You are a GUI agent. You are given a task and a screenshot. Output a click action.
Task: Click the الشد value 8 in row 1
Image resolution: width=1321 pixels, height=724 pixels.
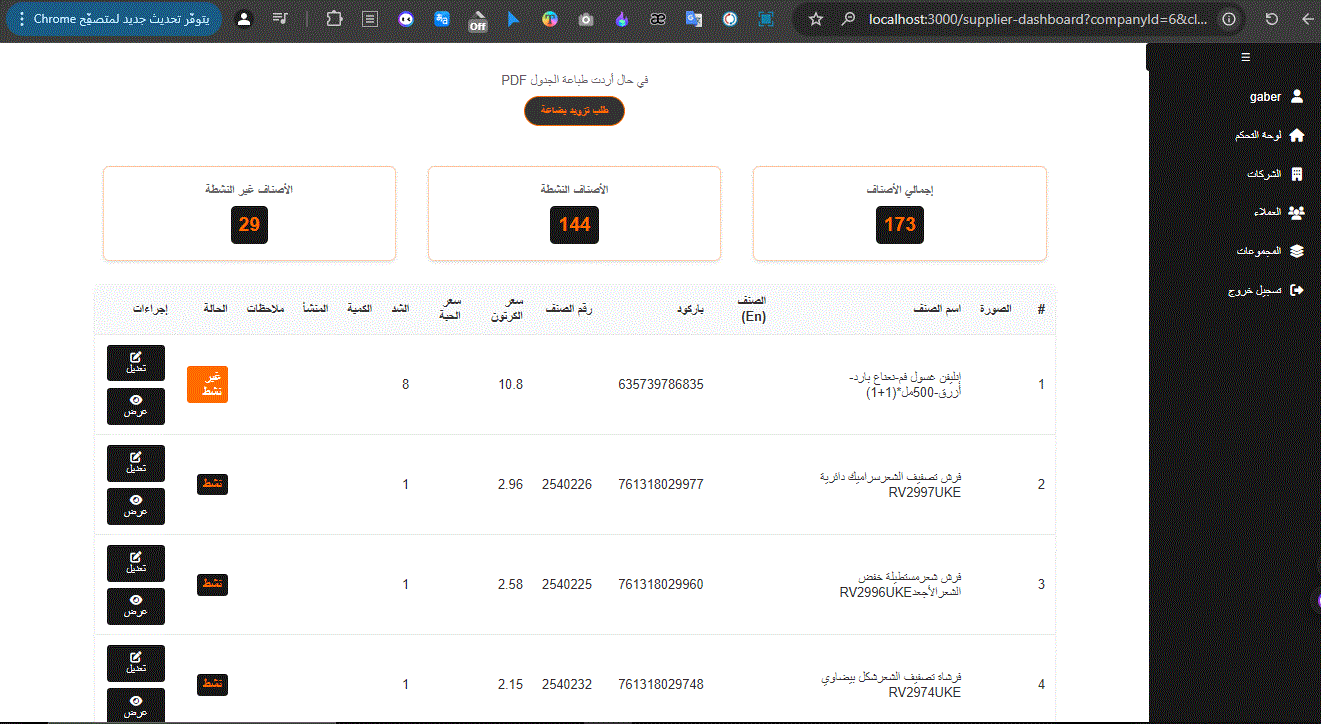pos(405,384)
